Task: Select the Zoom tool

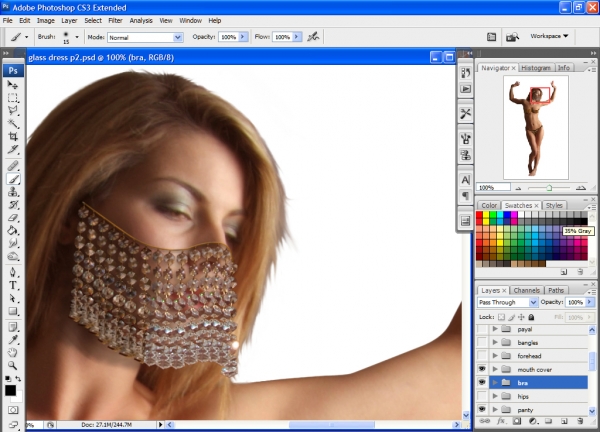Action: (13, 365)
